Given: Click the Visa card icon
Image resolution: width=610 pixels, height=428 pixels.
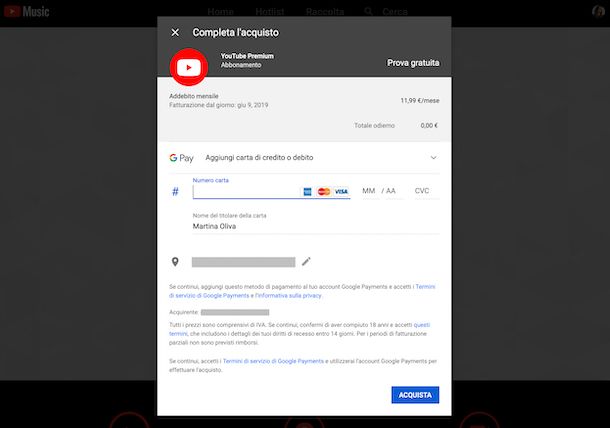Looking at the screenshot, I should coord(341,191).
